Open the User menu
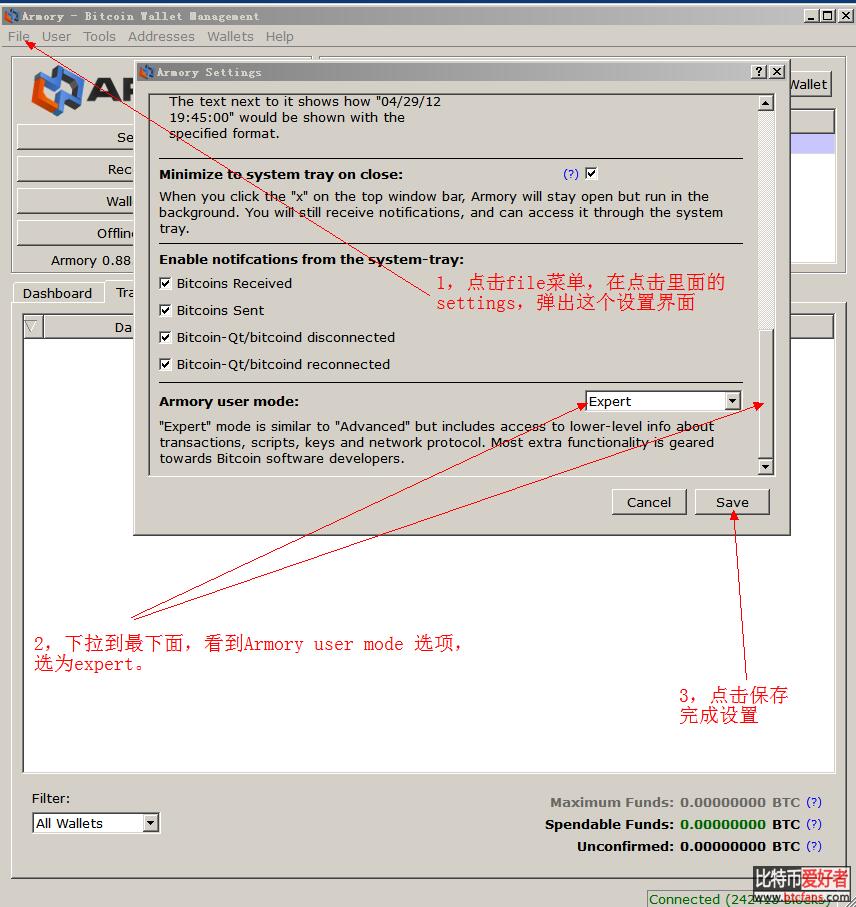Image resolution: width=856 pixels, height=907 pixels. [56, 36]
